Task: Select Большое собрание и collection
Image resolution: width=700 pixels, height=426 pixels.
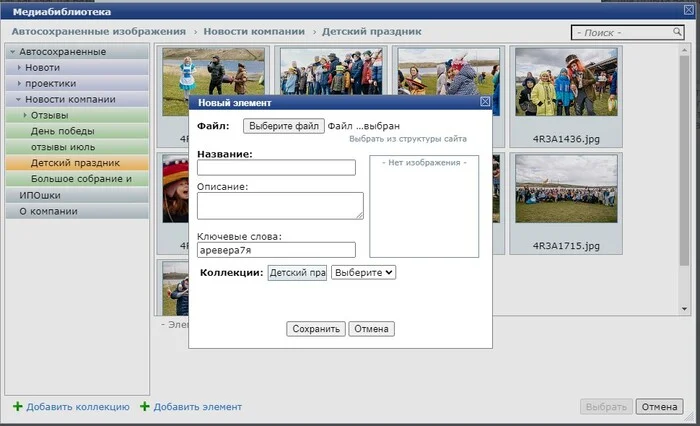Action: pyautogui.click(x=77, y=179)
